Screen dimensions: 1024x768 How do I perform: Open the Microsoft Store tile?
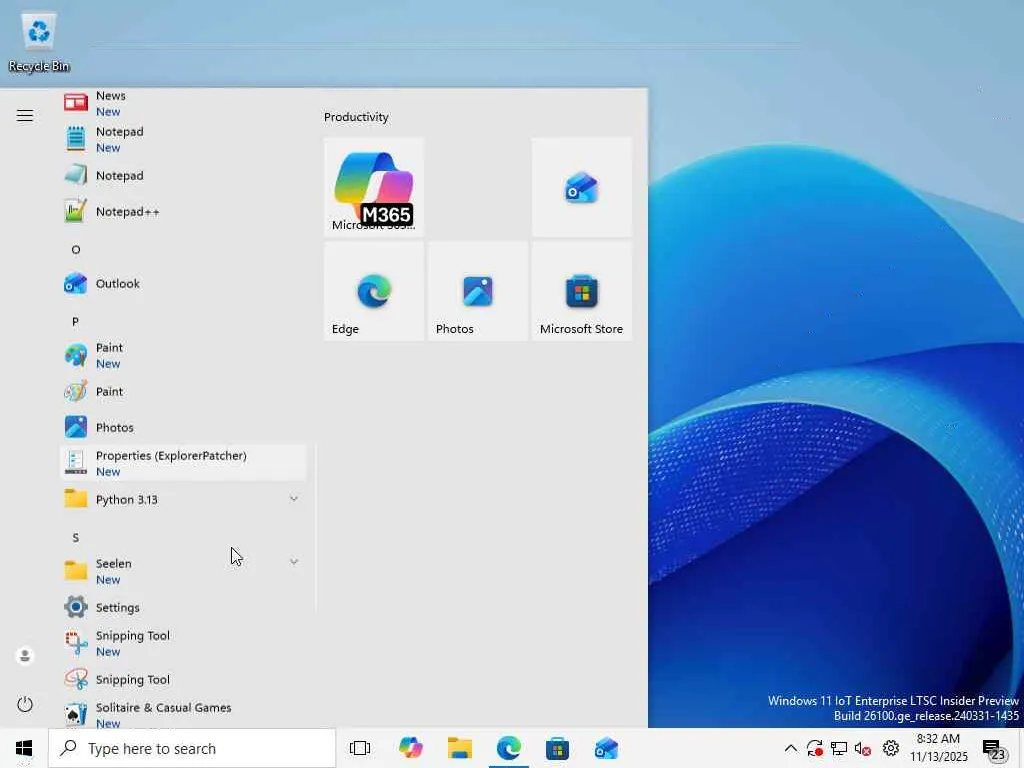581,291
